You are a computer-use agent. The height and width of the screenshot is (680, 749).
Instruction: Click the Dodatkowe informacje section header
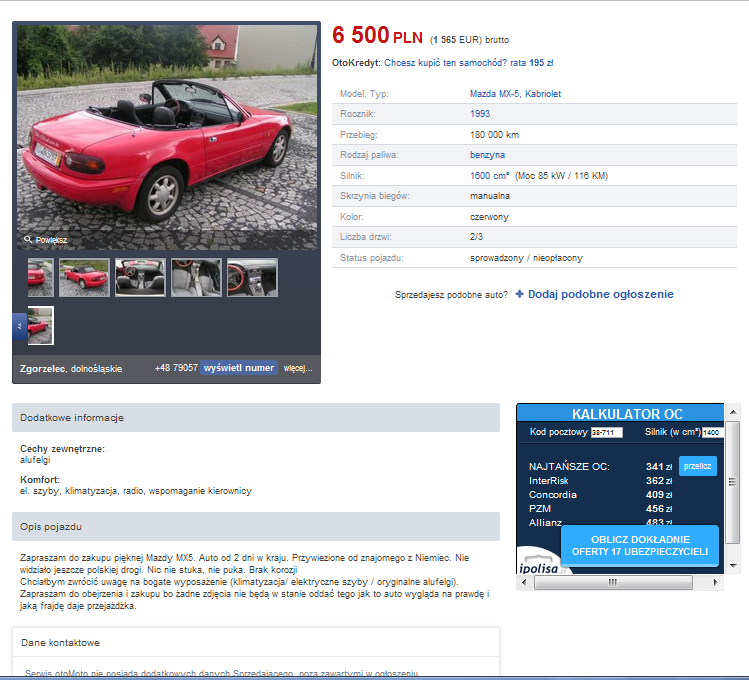pos(256,417)
